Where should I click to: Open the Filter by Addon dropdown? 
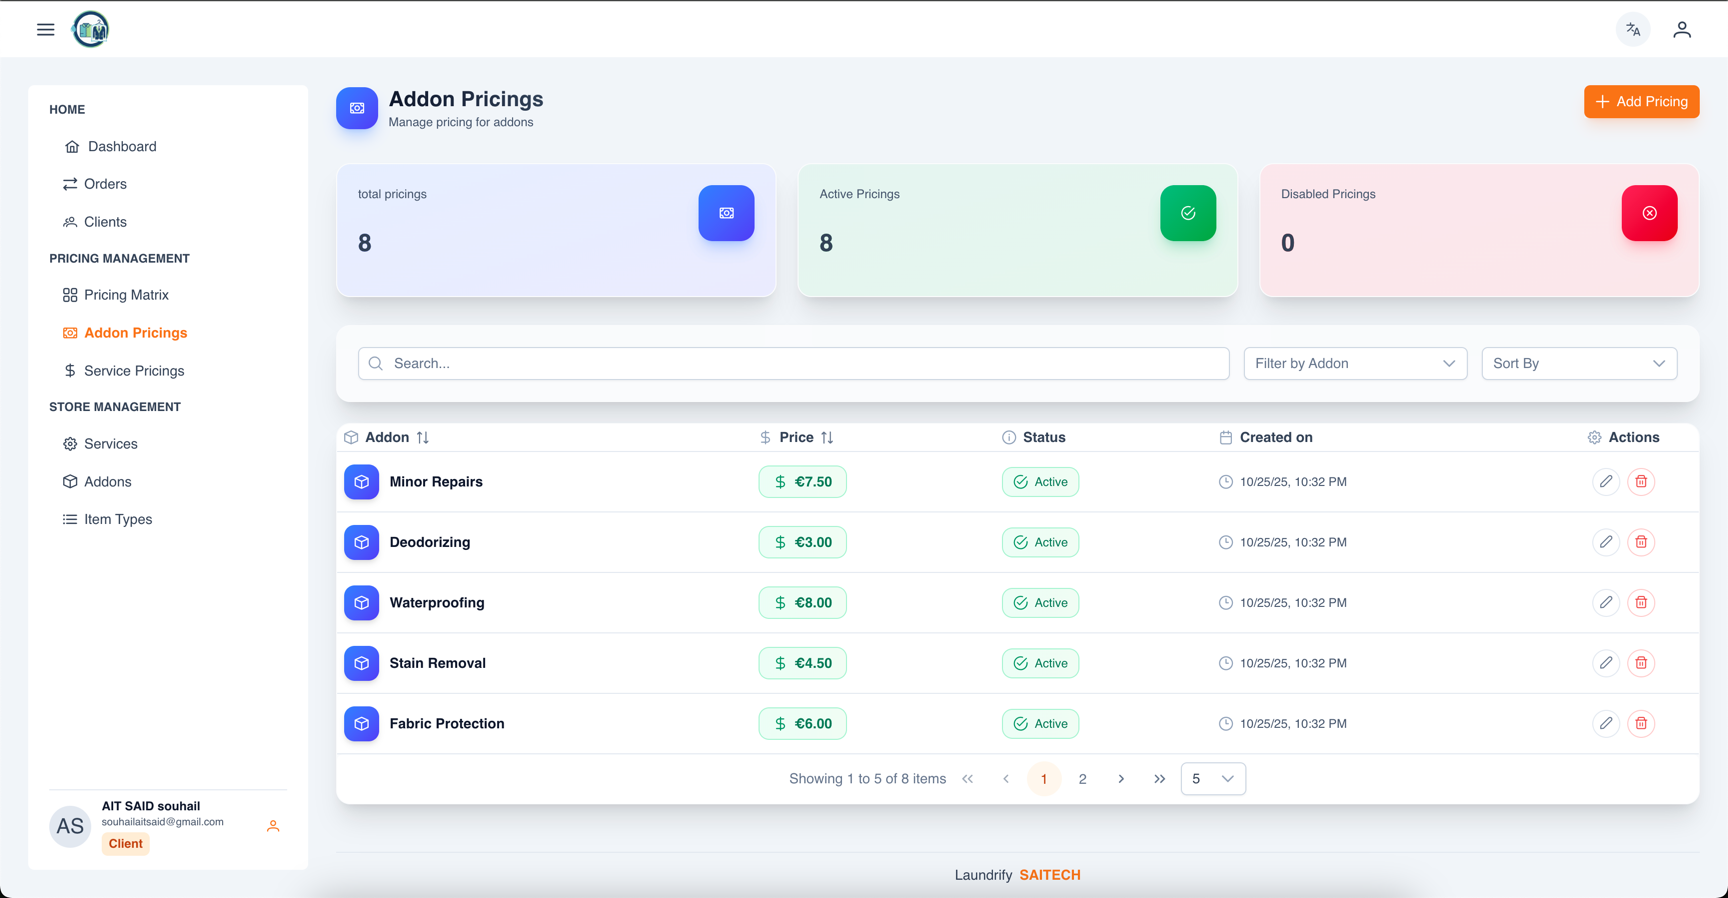tap(1355, 364)
